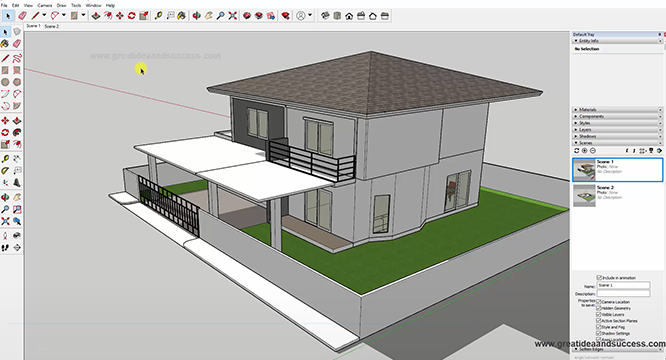Open the File menu
666x360 pixels.
click(x=4, y=6)
